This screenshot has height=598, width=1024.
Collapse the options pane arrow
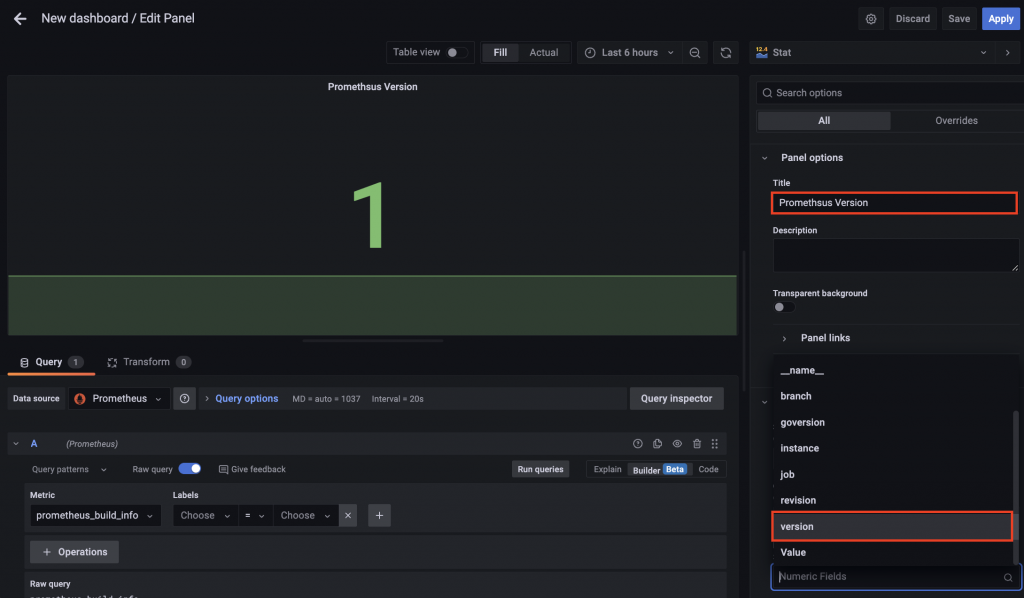[x=1008, y=53]
